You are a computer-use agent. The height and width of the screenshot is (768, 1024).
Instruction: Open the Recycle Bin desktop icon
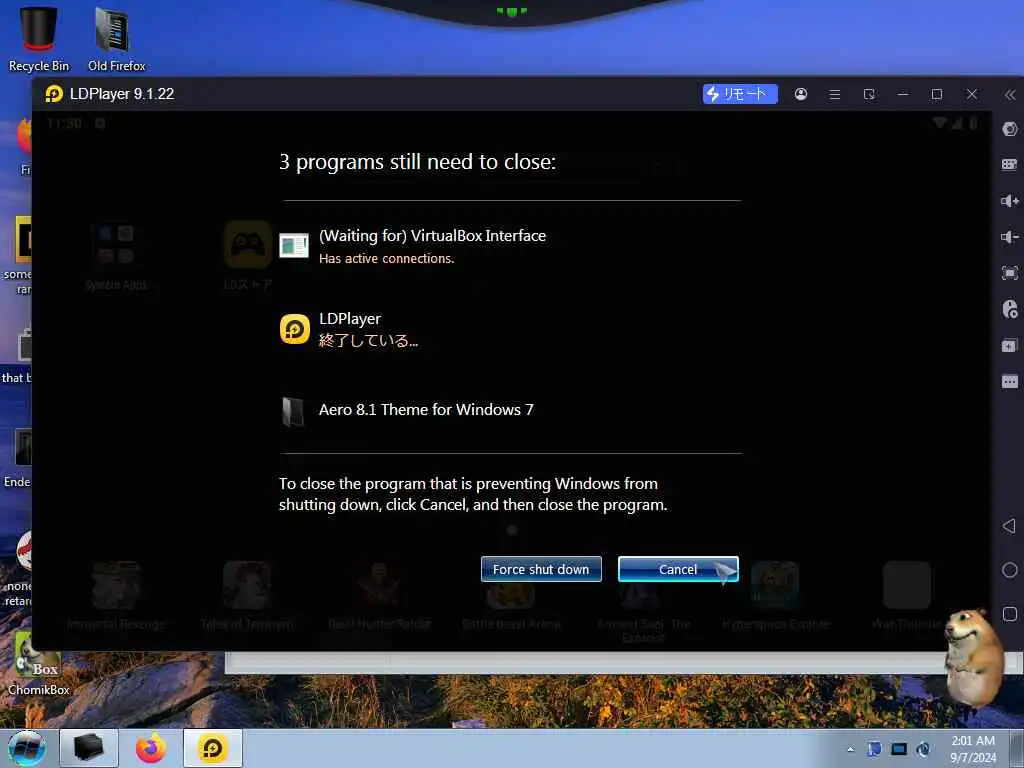[x=39, y=39]
